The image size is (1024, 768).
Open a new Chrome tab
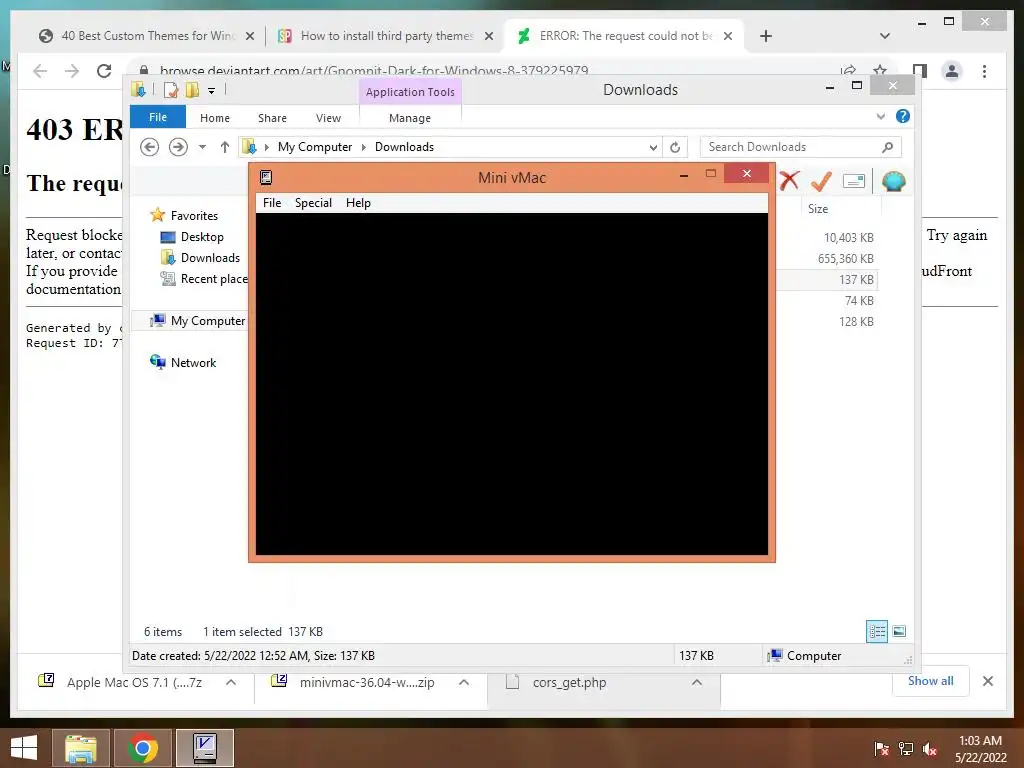click(766, 36)
